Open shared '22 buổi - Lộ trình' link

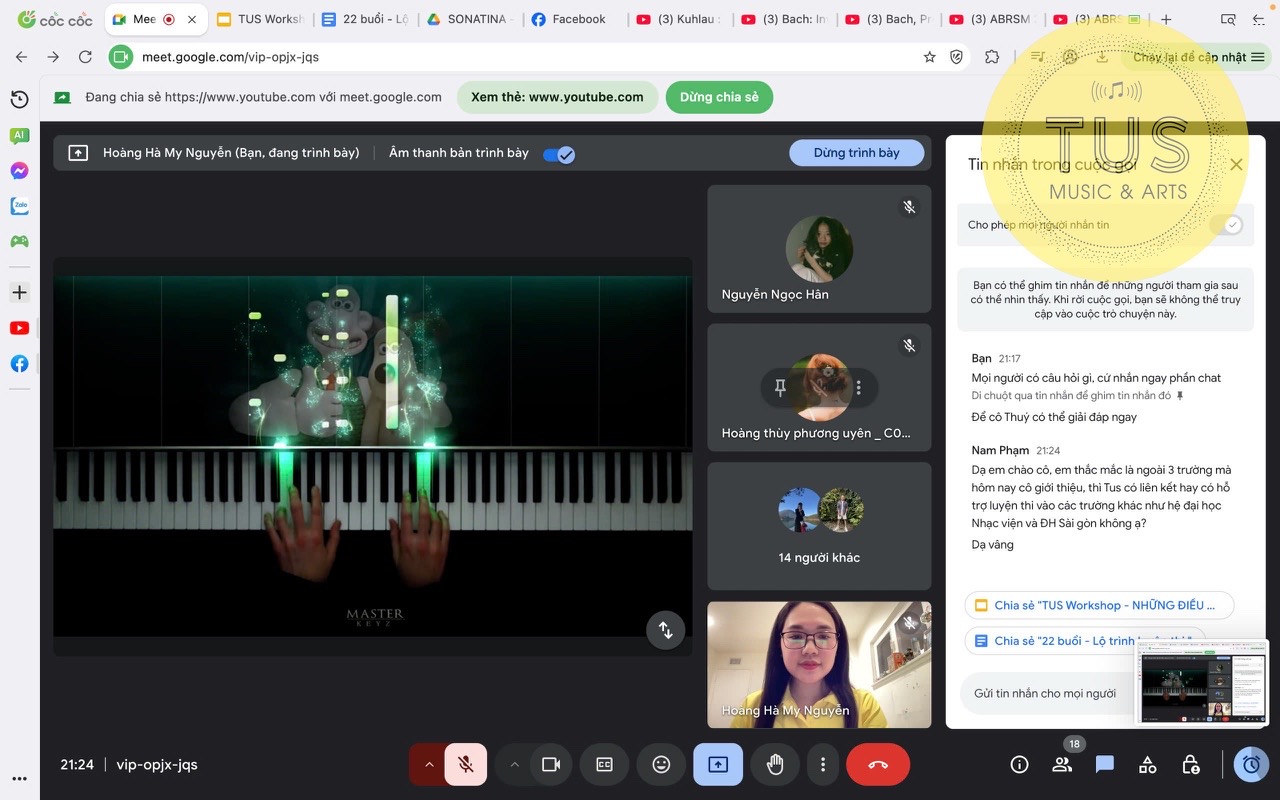coord(1085,641)
